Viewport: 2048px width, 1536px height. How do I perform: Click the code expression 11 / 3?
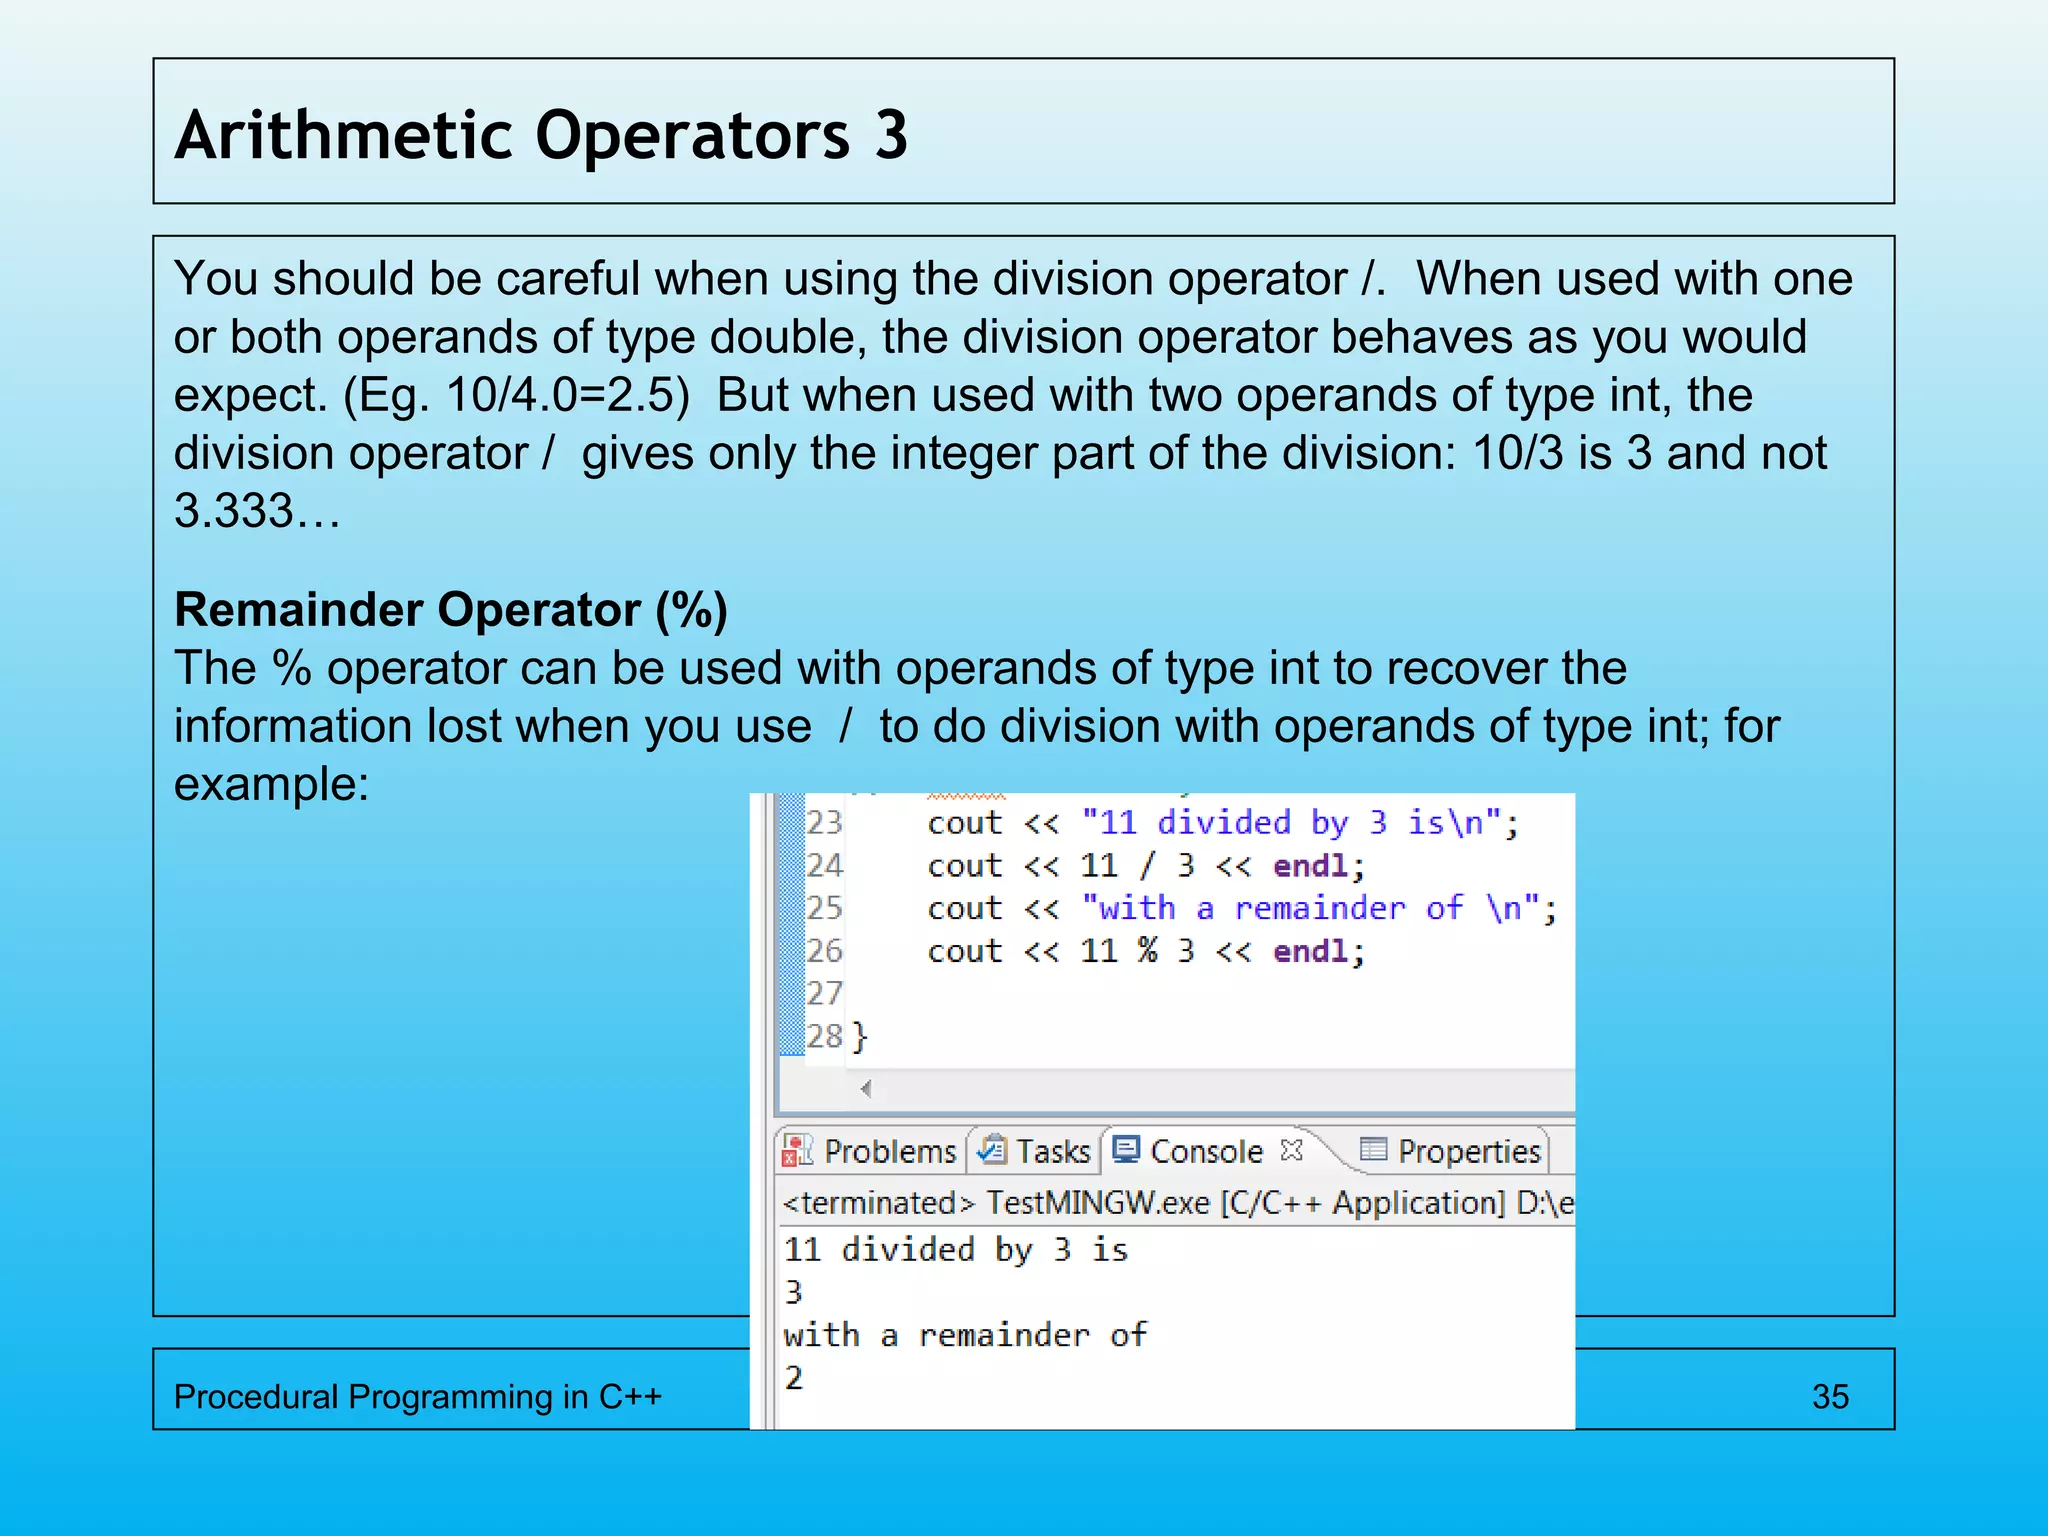[x=1137, y=865]
